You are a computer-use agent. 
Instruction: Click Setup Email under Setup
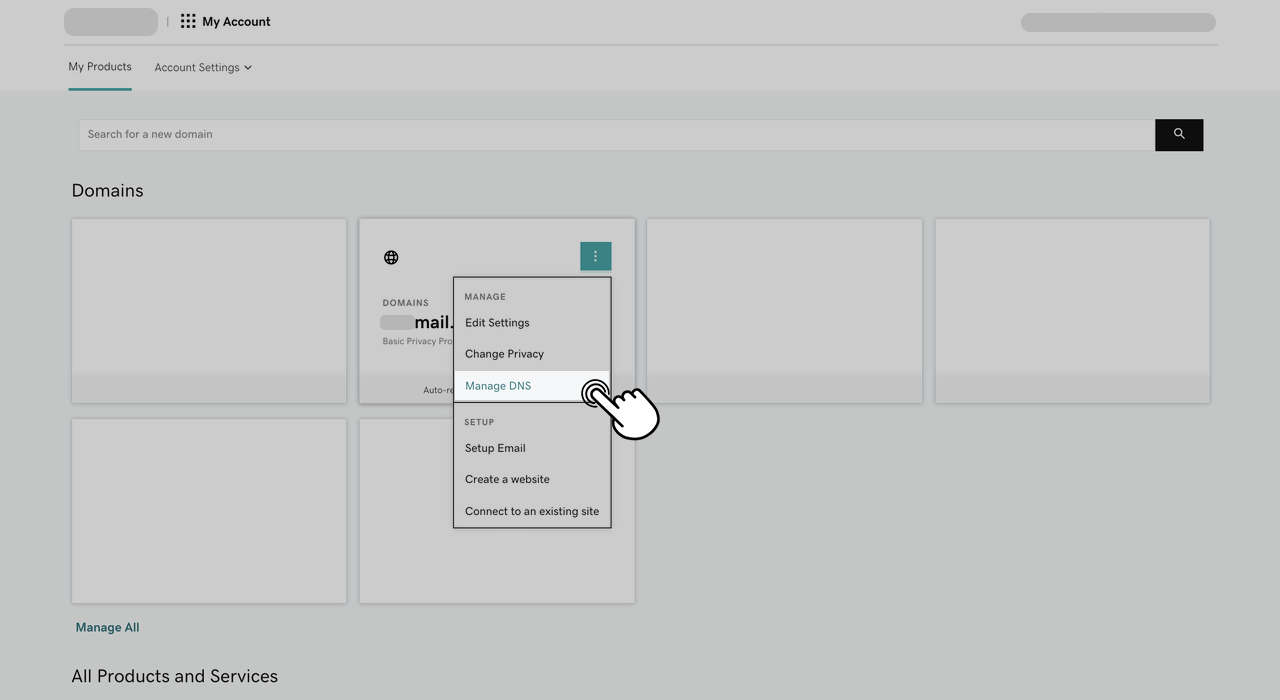click(x=494, y=448)
